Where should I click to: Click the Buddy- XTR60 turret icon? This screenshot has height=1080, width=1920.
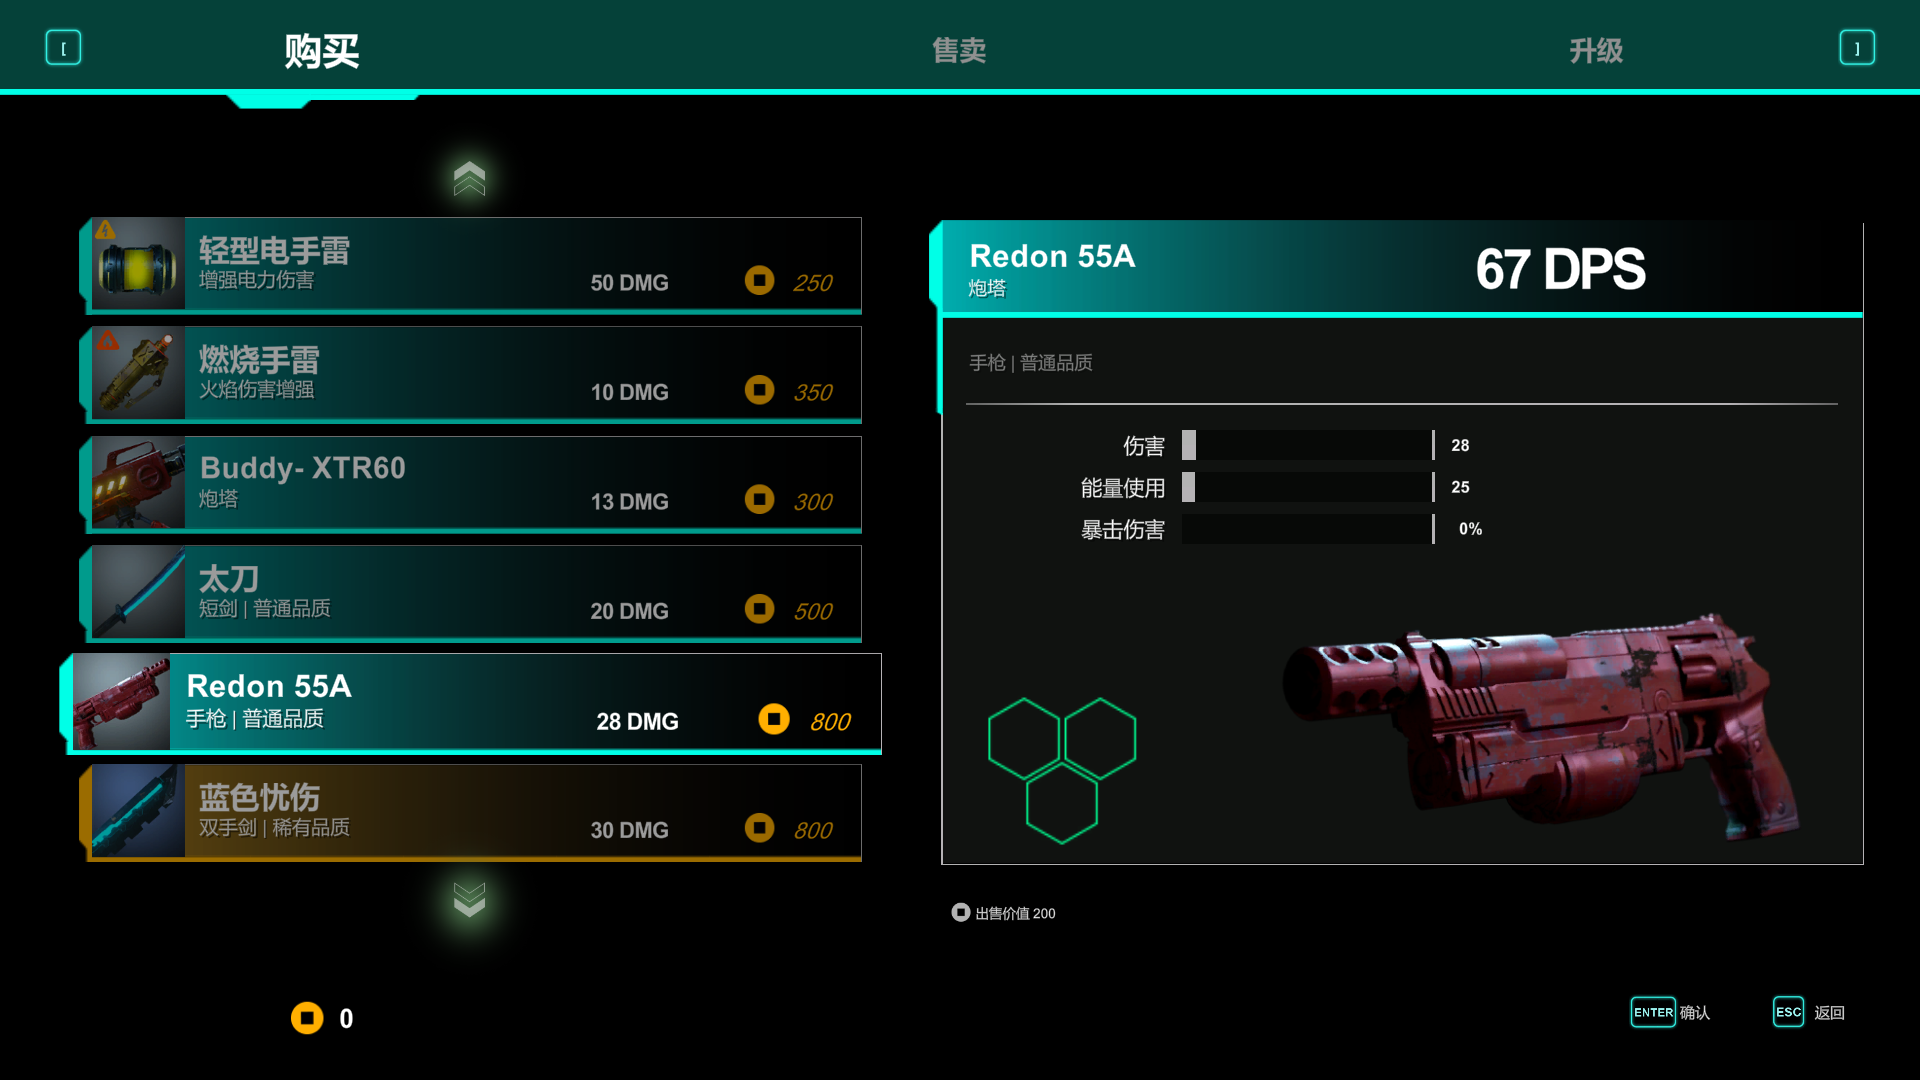[x=138, y=483]
